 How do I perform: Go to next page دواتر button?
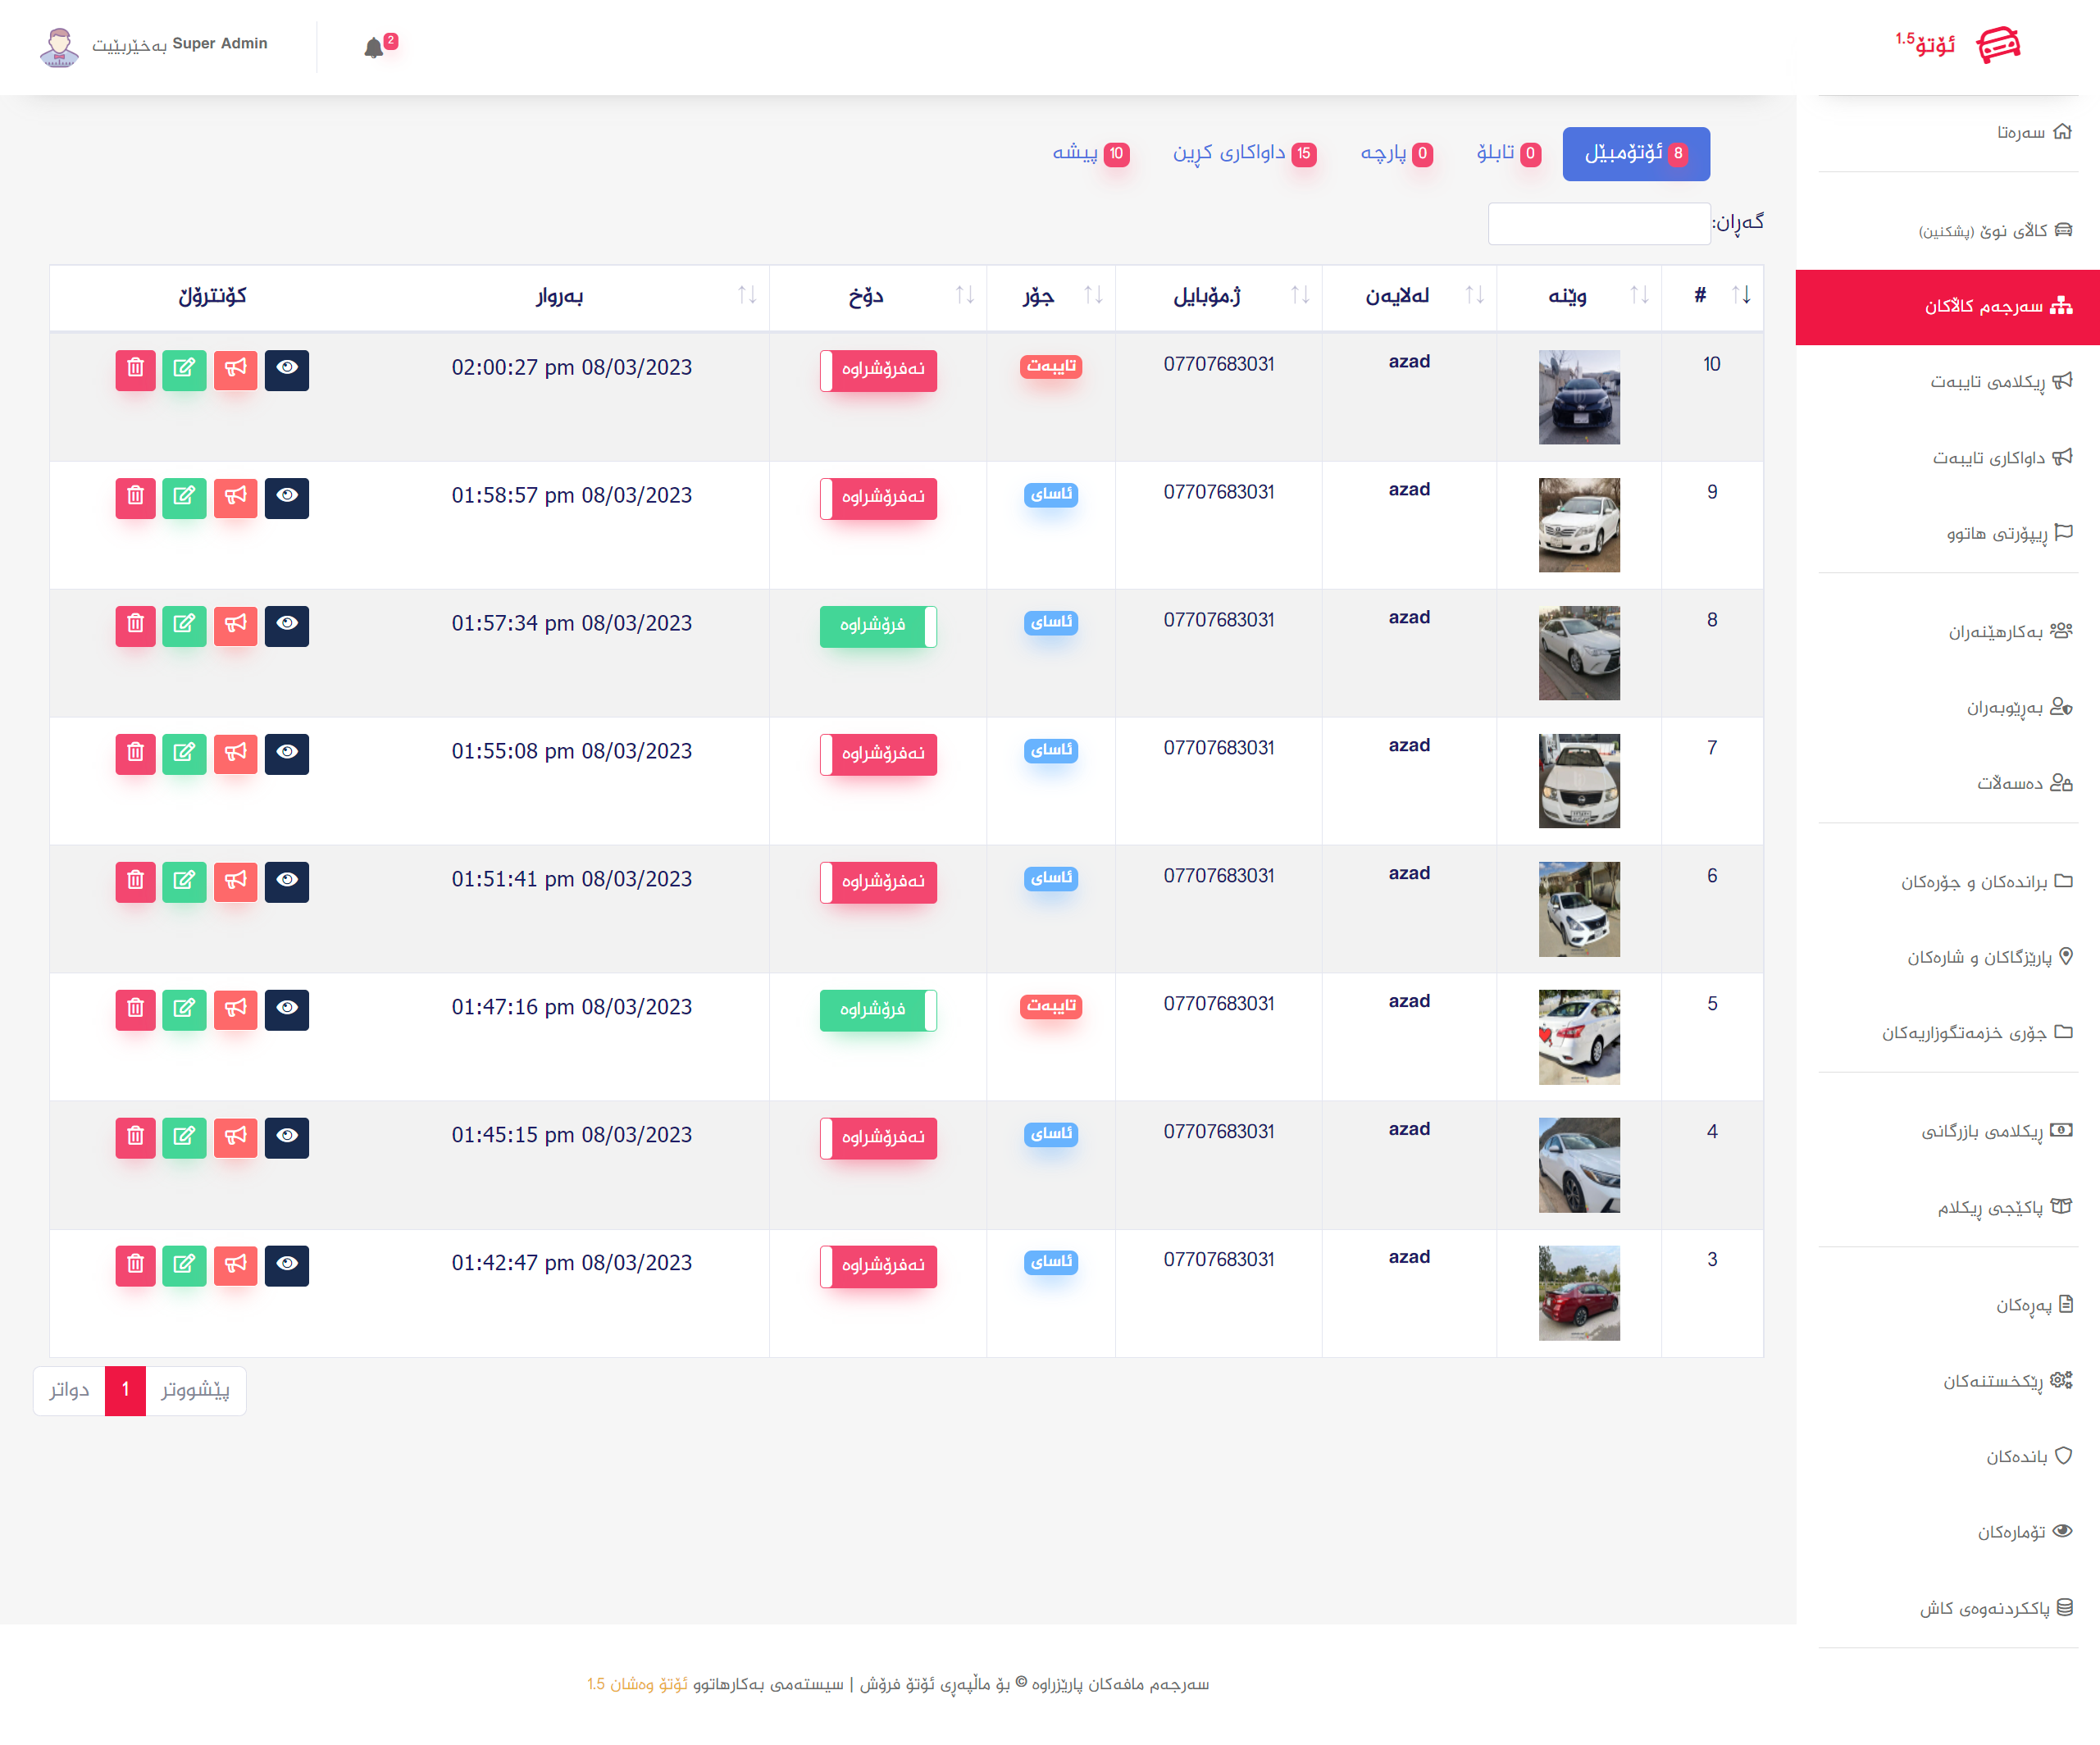[70, 1389]
